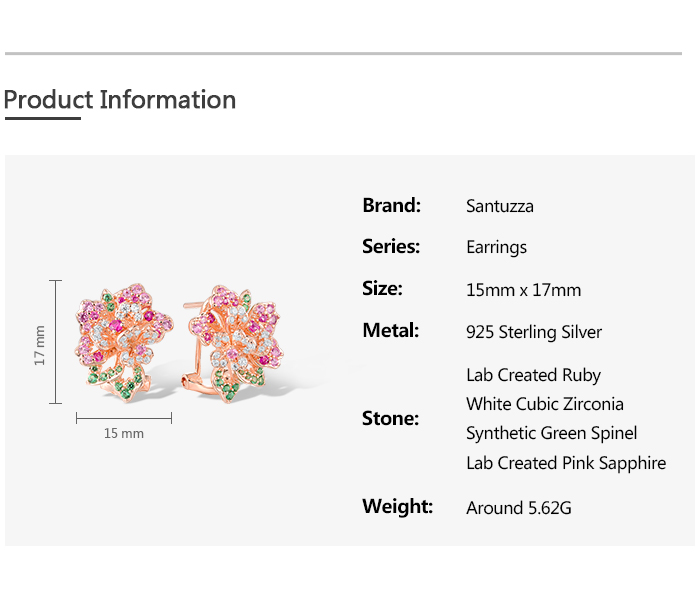Click 925 Sterling Silver text

[x=534, y=332]
